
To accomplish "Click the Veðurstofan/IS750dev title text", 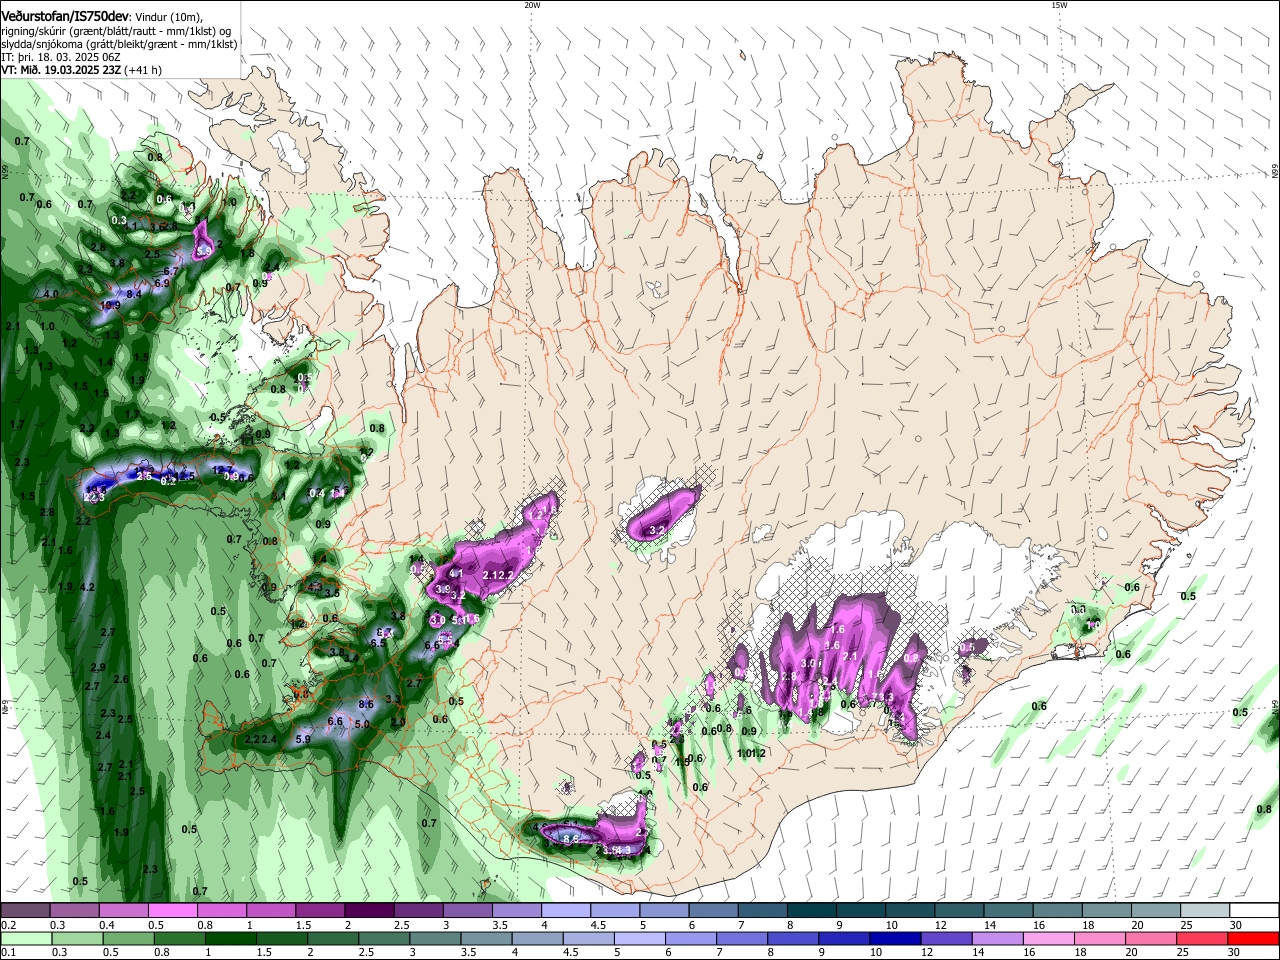I will 65,16.
